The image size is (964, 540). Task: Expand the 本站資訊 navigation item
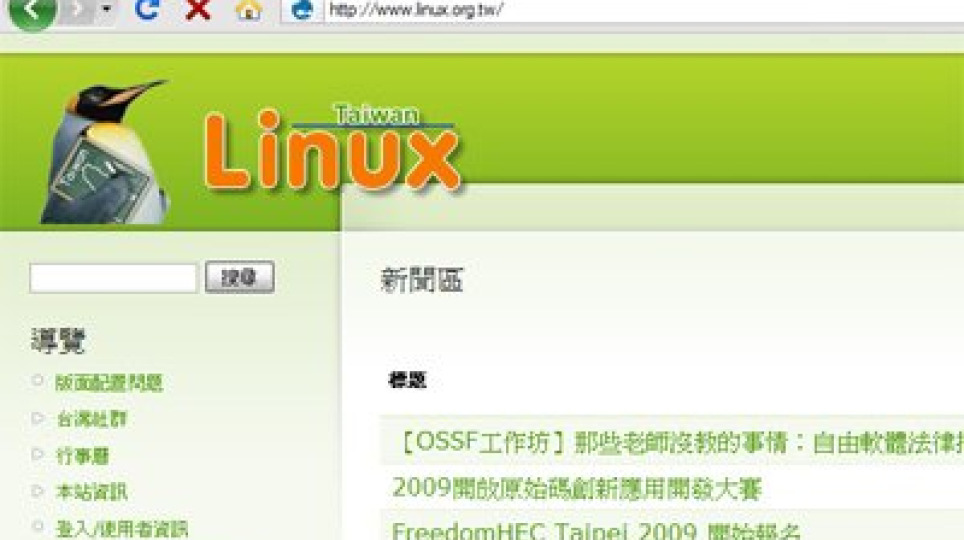(x=38, y=491)
